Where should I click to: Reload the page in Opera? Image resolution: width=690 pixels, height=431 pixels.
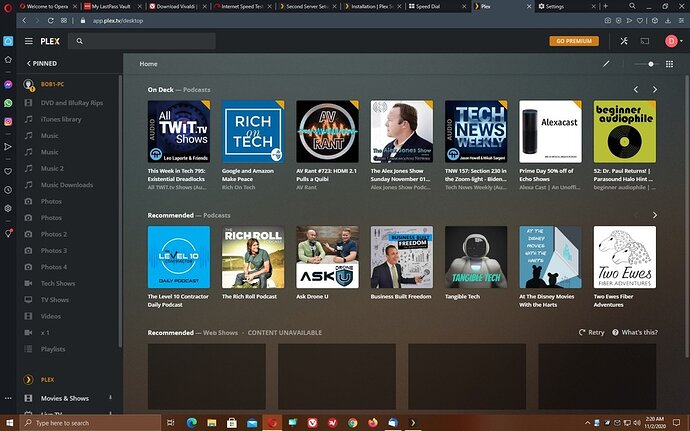point(51,21)
